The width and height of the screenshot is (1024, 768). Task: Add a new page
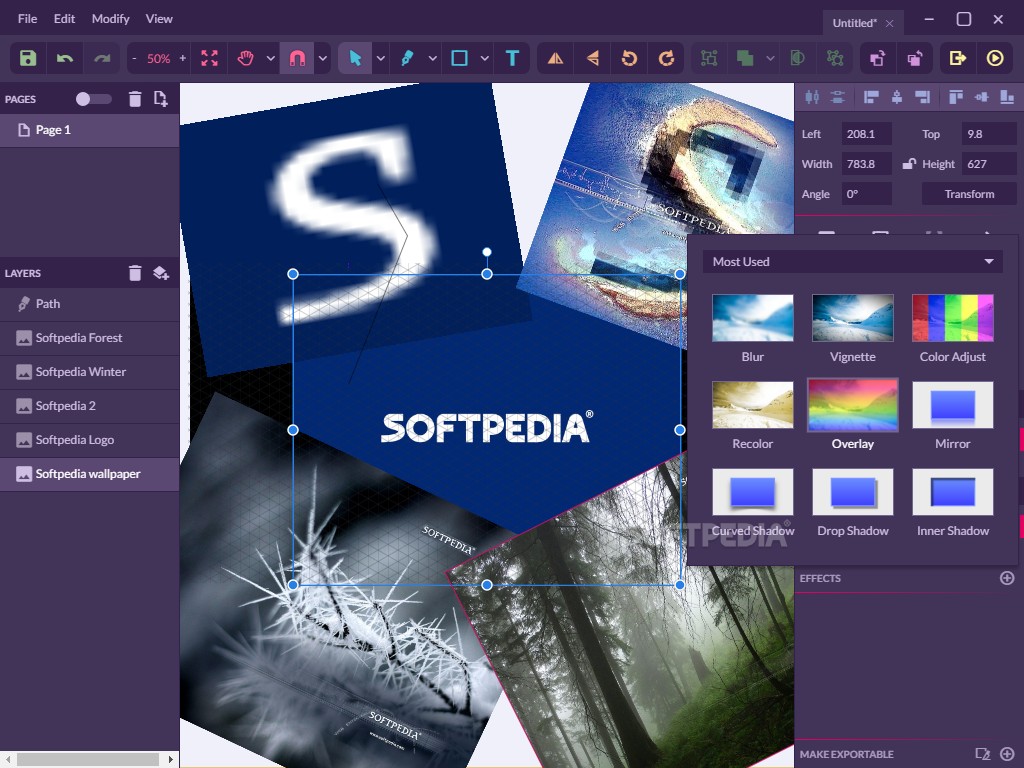point(160,99)
